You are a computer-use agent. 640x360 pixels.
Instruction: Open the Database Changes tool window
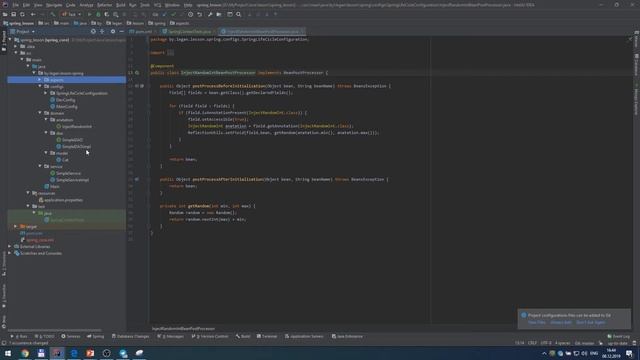pos(131,336)
